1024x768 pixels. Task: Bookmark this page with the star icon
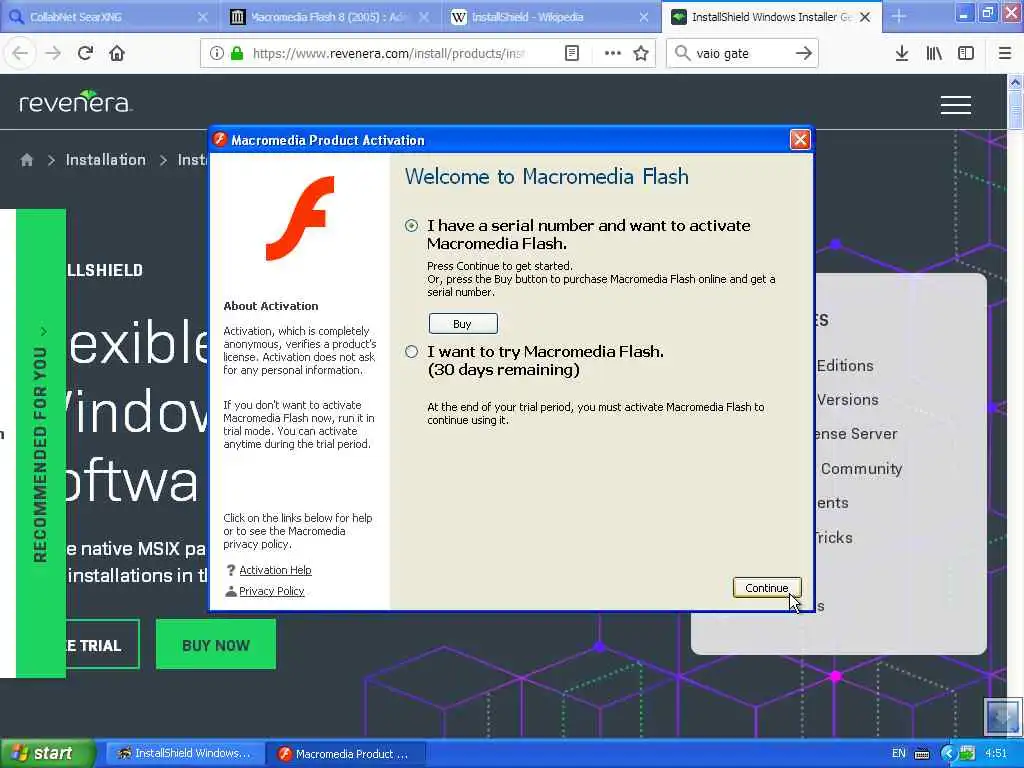[641, 53]
